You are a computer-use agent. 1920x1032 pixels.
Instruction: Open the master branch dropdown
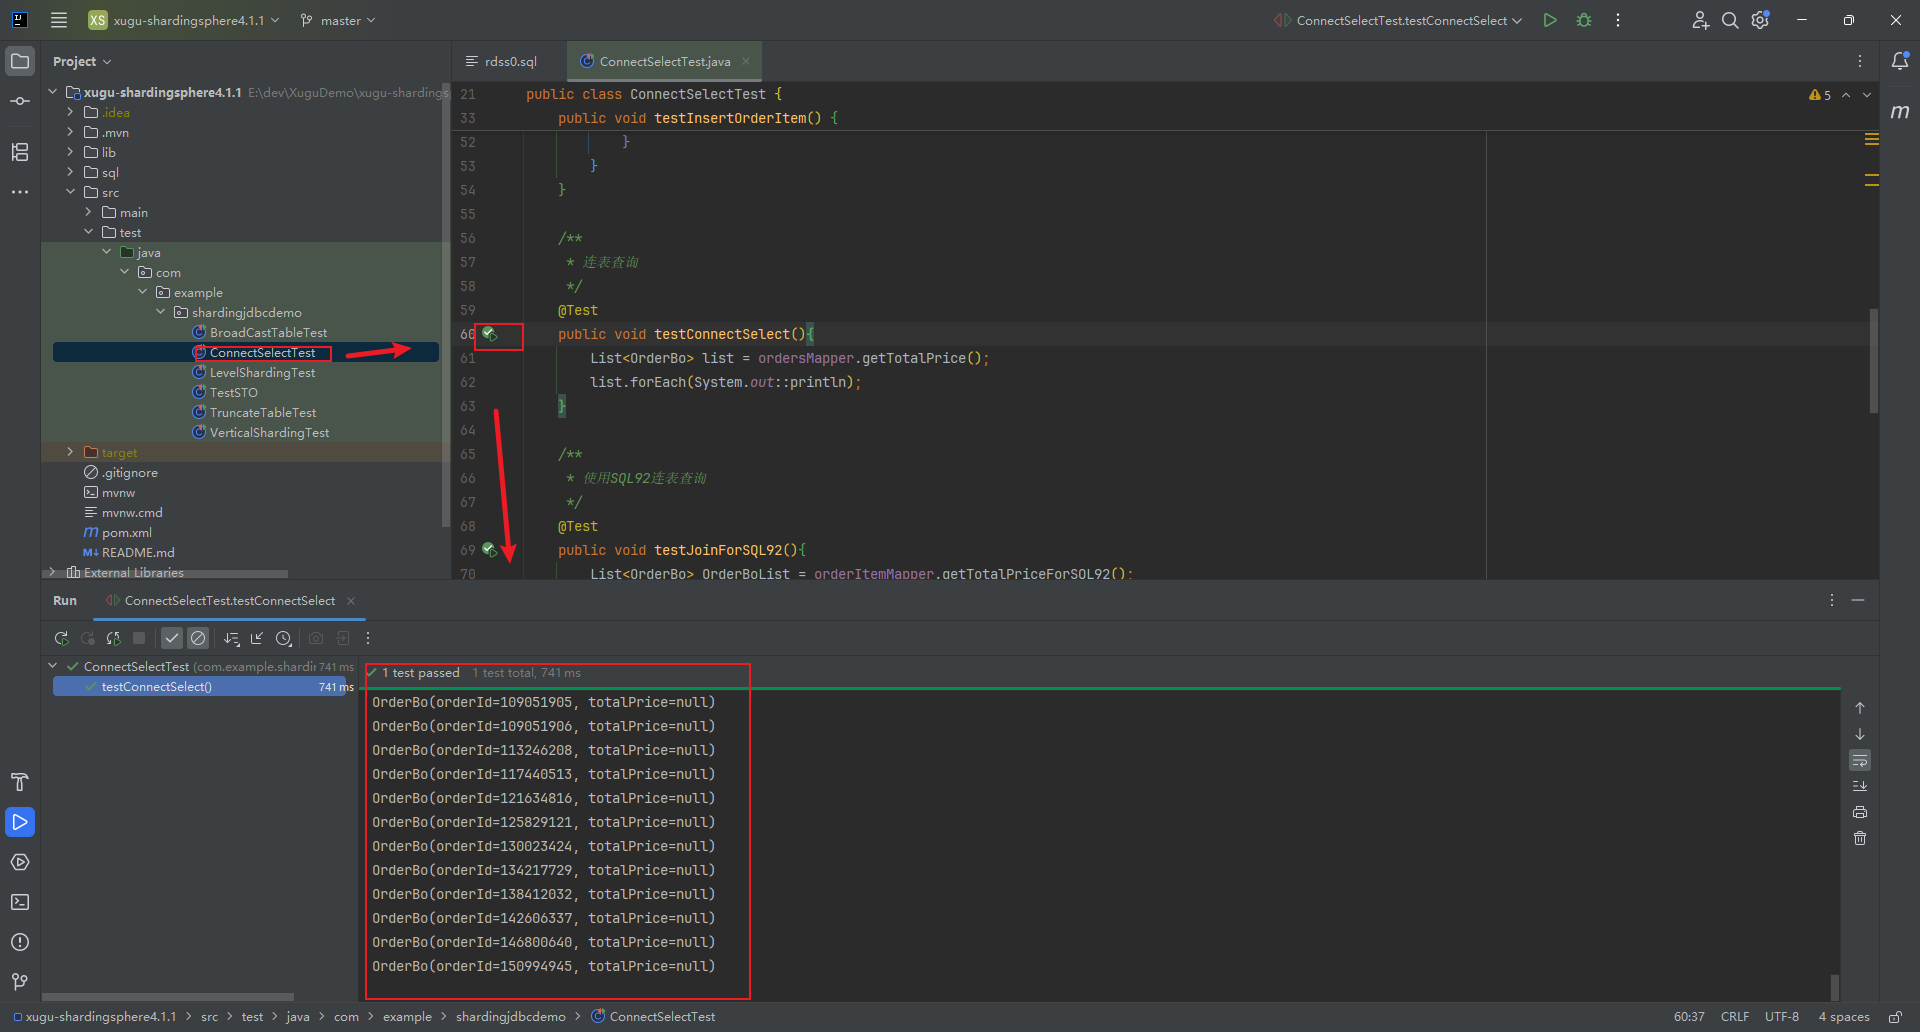(x=339, y=20)
